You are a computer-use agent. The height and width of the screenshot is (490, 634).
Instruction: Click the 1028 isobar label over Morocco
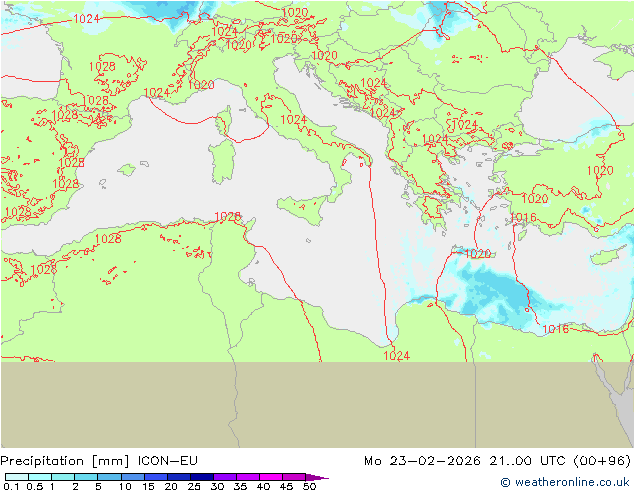click(x=43, y=269)
